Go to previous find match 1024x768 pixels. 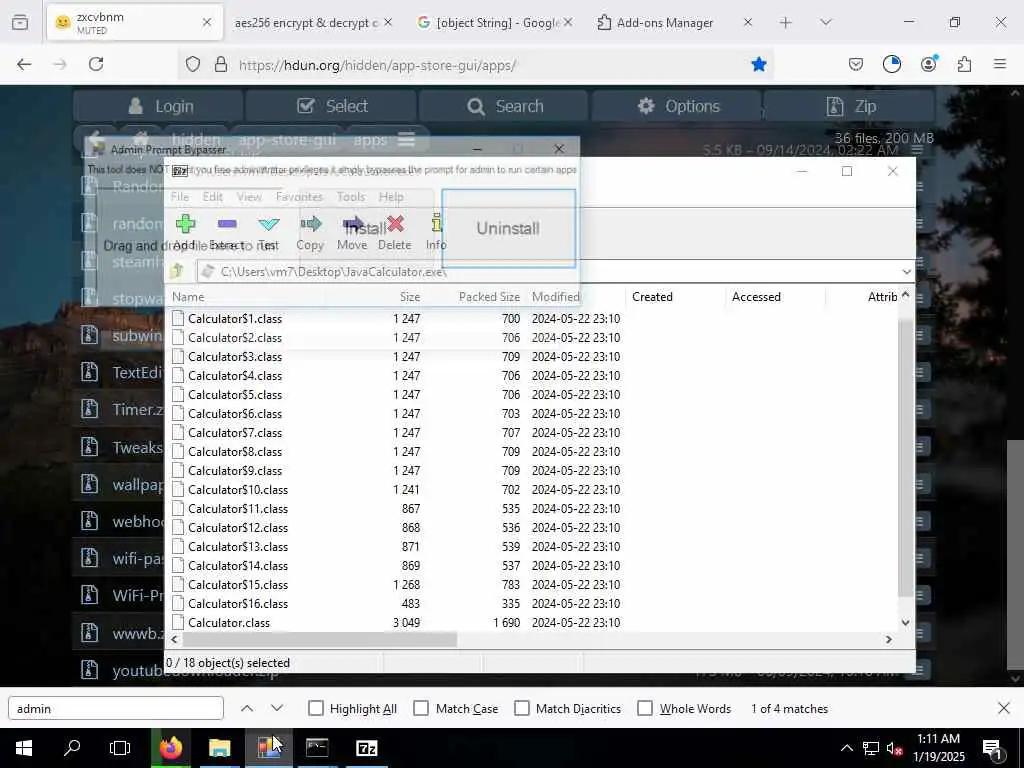(x=247, y=708)
